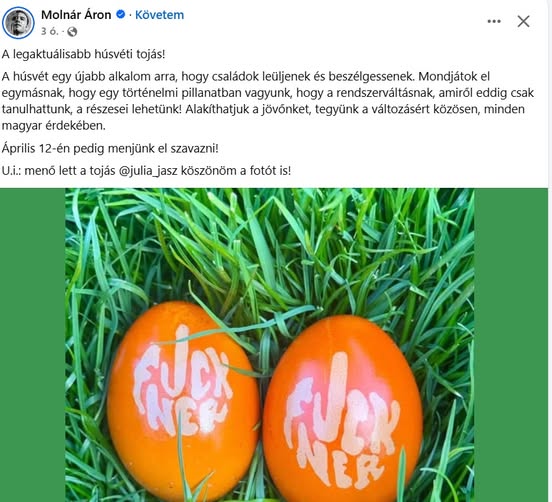Click the blue verified badge icon
The height and width of the screenshot is (502, 552).
coord(121,15)
